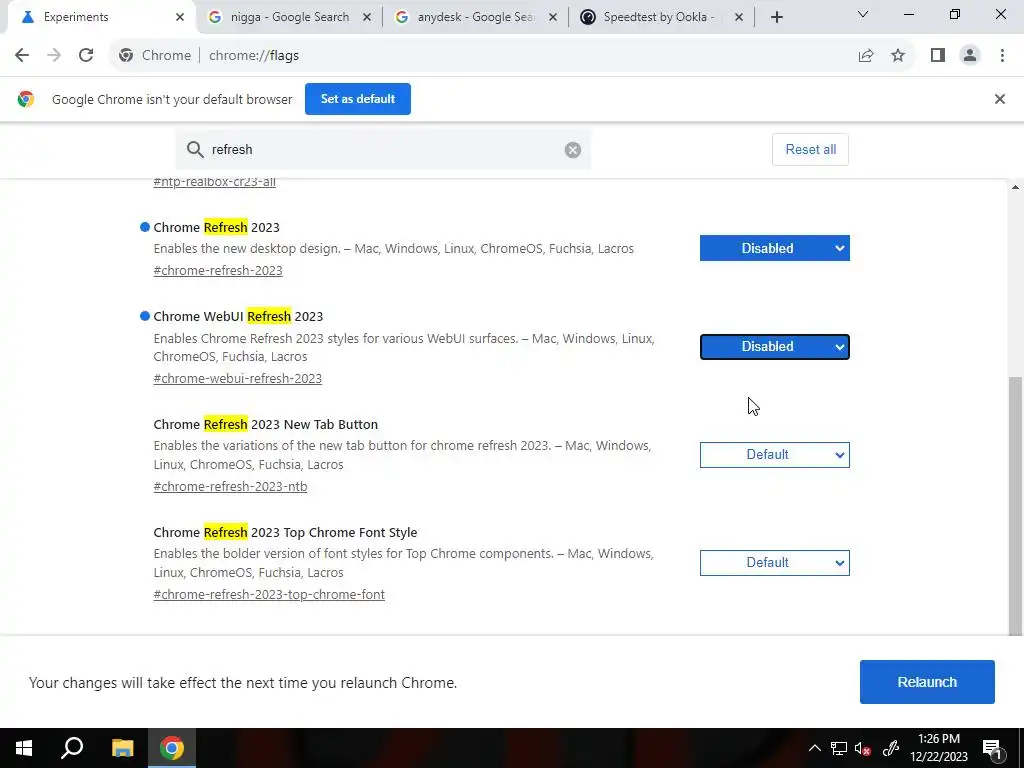Screen dimensions: 1024x768
Task: Open the #chrome-refresh-2023-ntb link
Action: 231,487
